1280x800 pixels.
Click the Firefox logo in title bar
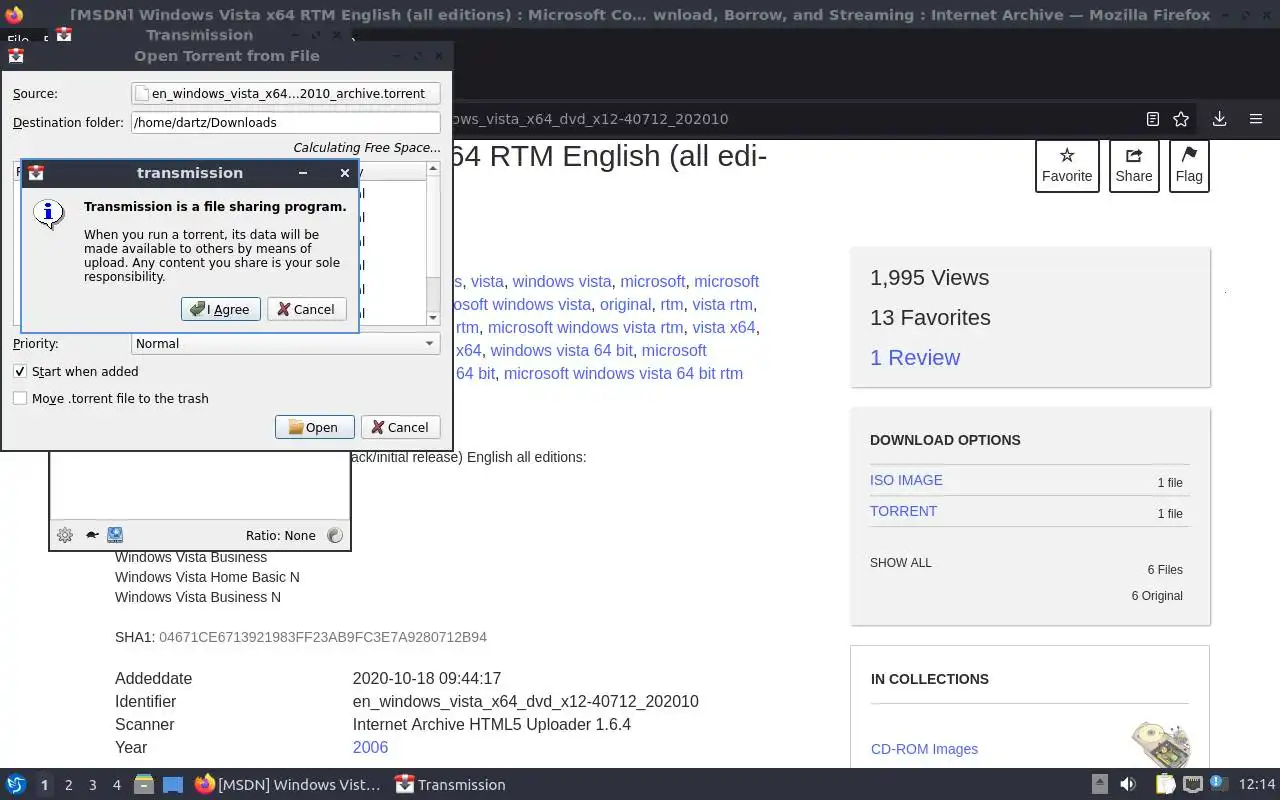(x=13, y=15)
